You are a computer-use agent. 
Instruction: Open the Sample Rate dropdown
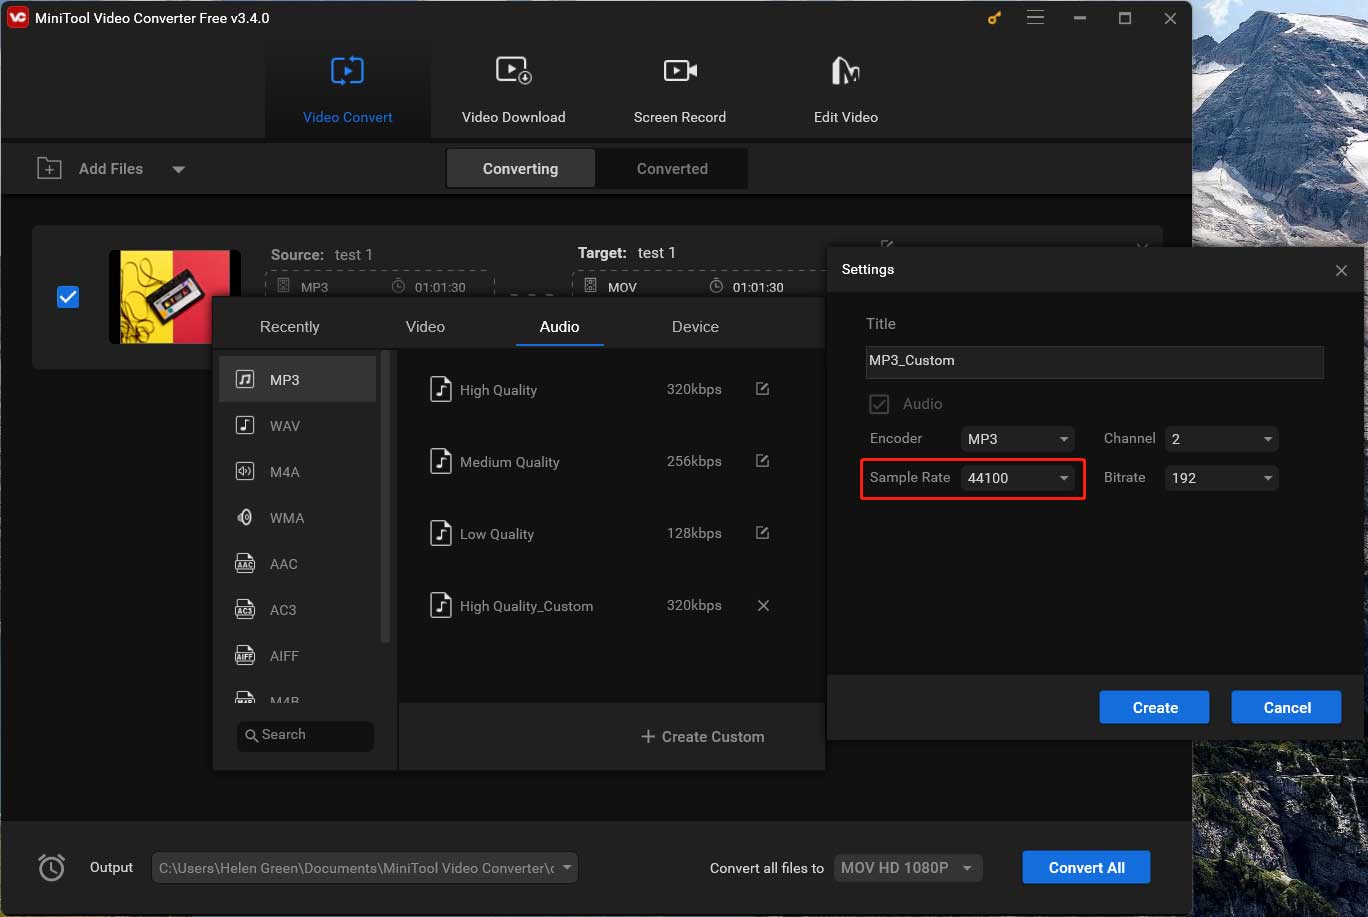pyautogui.click(x=1018, y=478)
